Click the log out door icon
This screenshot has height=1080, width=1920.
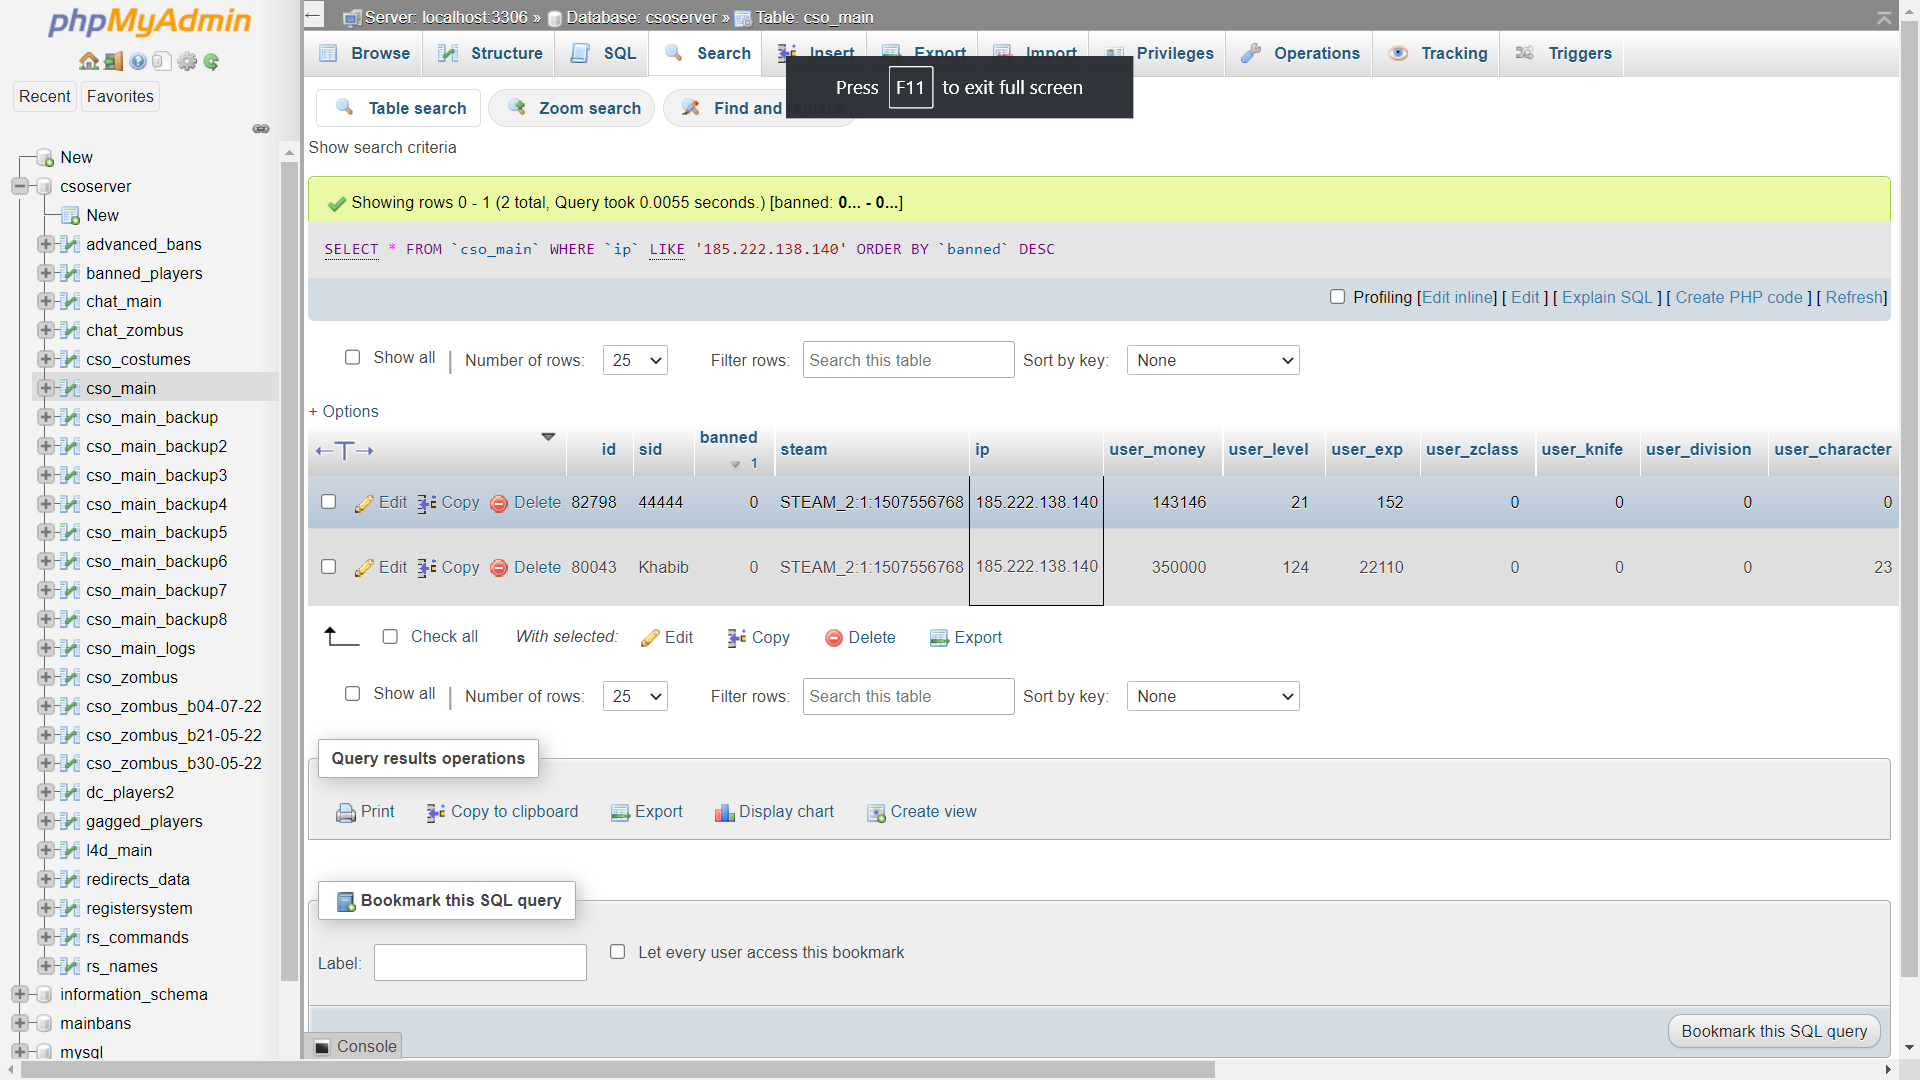[113, 62]
